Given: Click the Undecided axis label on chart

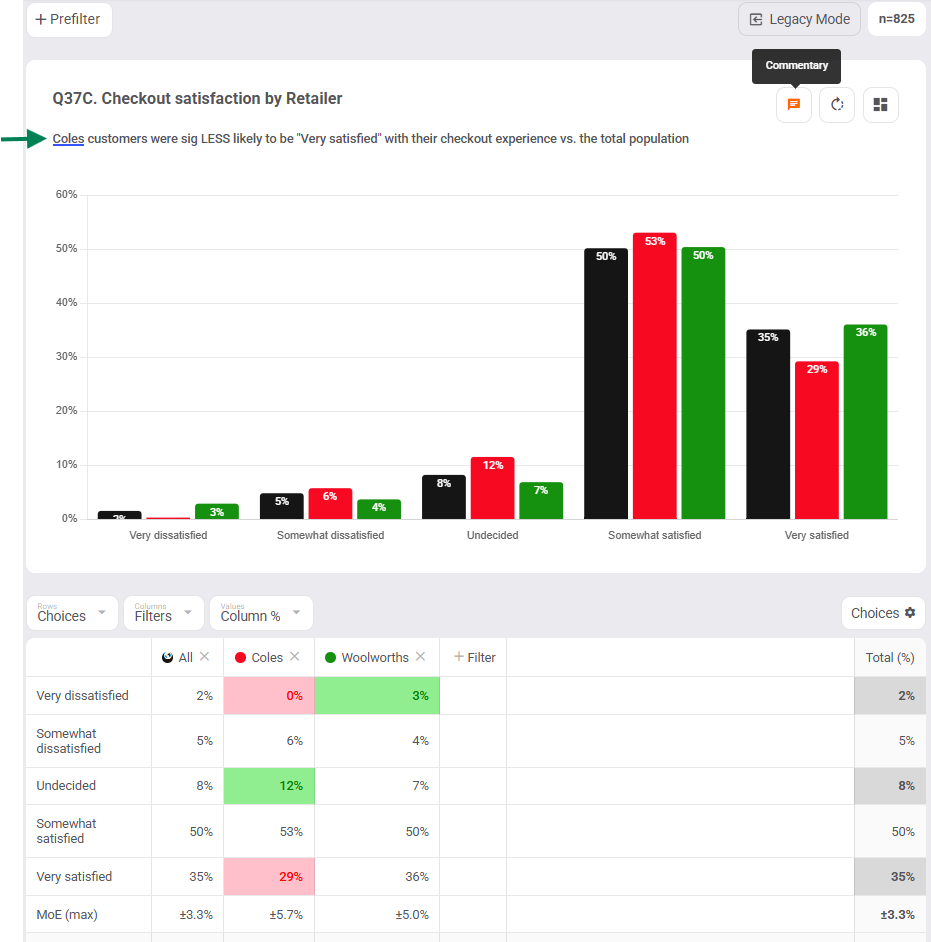Looking at the screenshot, I should click(493, 535).
